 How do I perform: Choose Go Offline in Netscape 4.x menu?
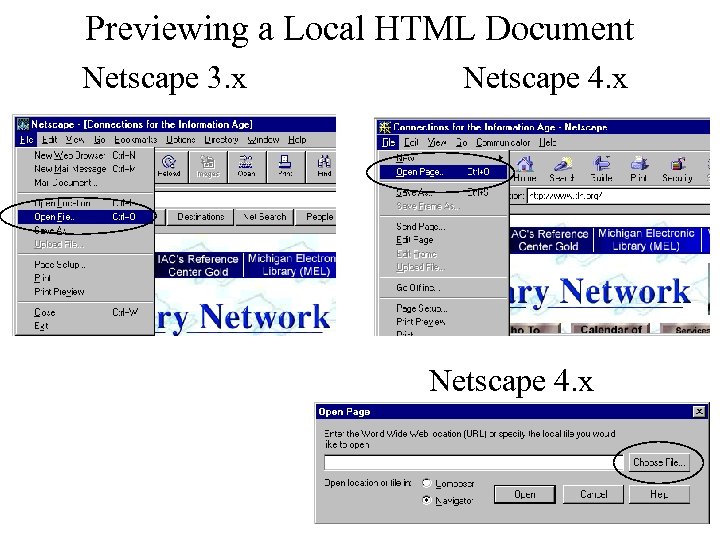[444, 287]
